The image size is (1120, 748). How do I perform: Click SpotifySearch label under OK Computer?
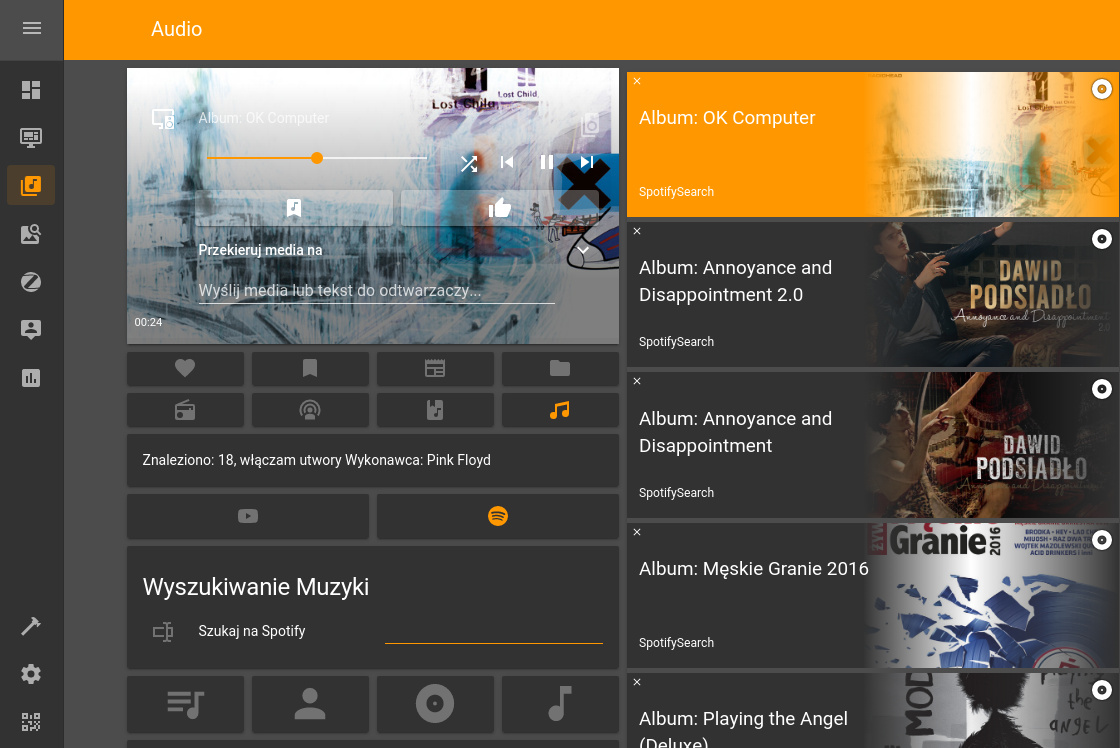676,191
